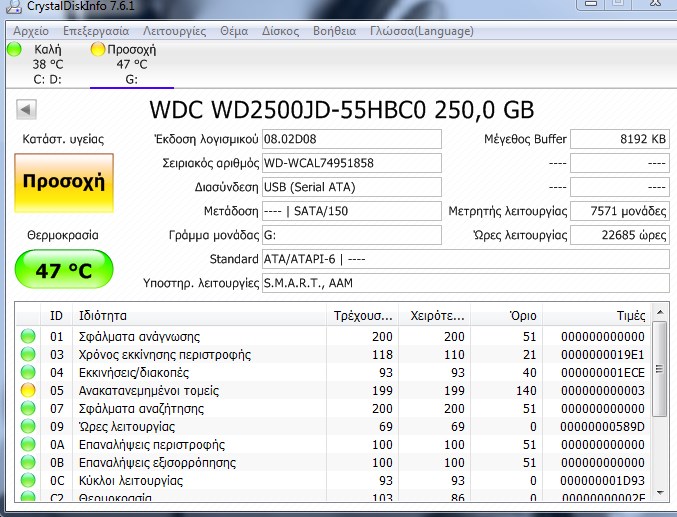The image size is (677, 517).
Task: Click the transfer mode field SATA/150
Action: pyautogui.click(x=351, y=211)
